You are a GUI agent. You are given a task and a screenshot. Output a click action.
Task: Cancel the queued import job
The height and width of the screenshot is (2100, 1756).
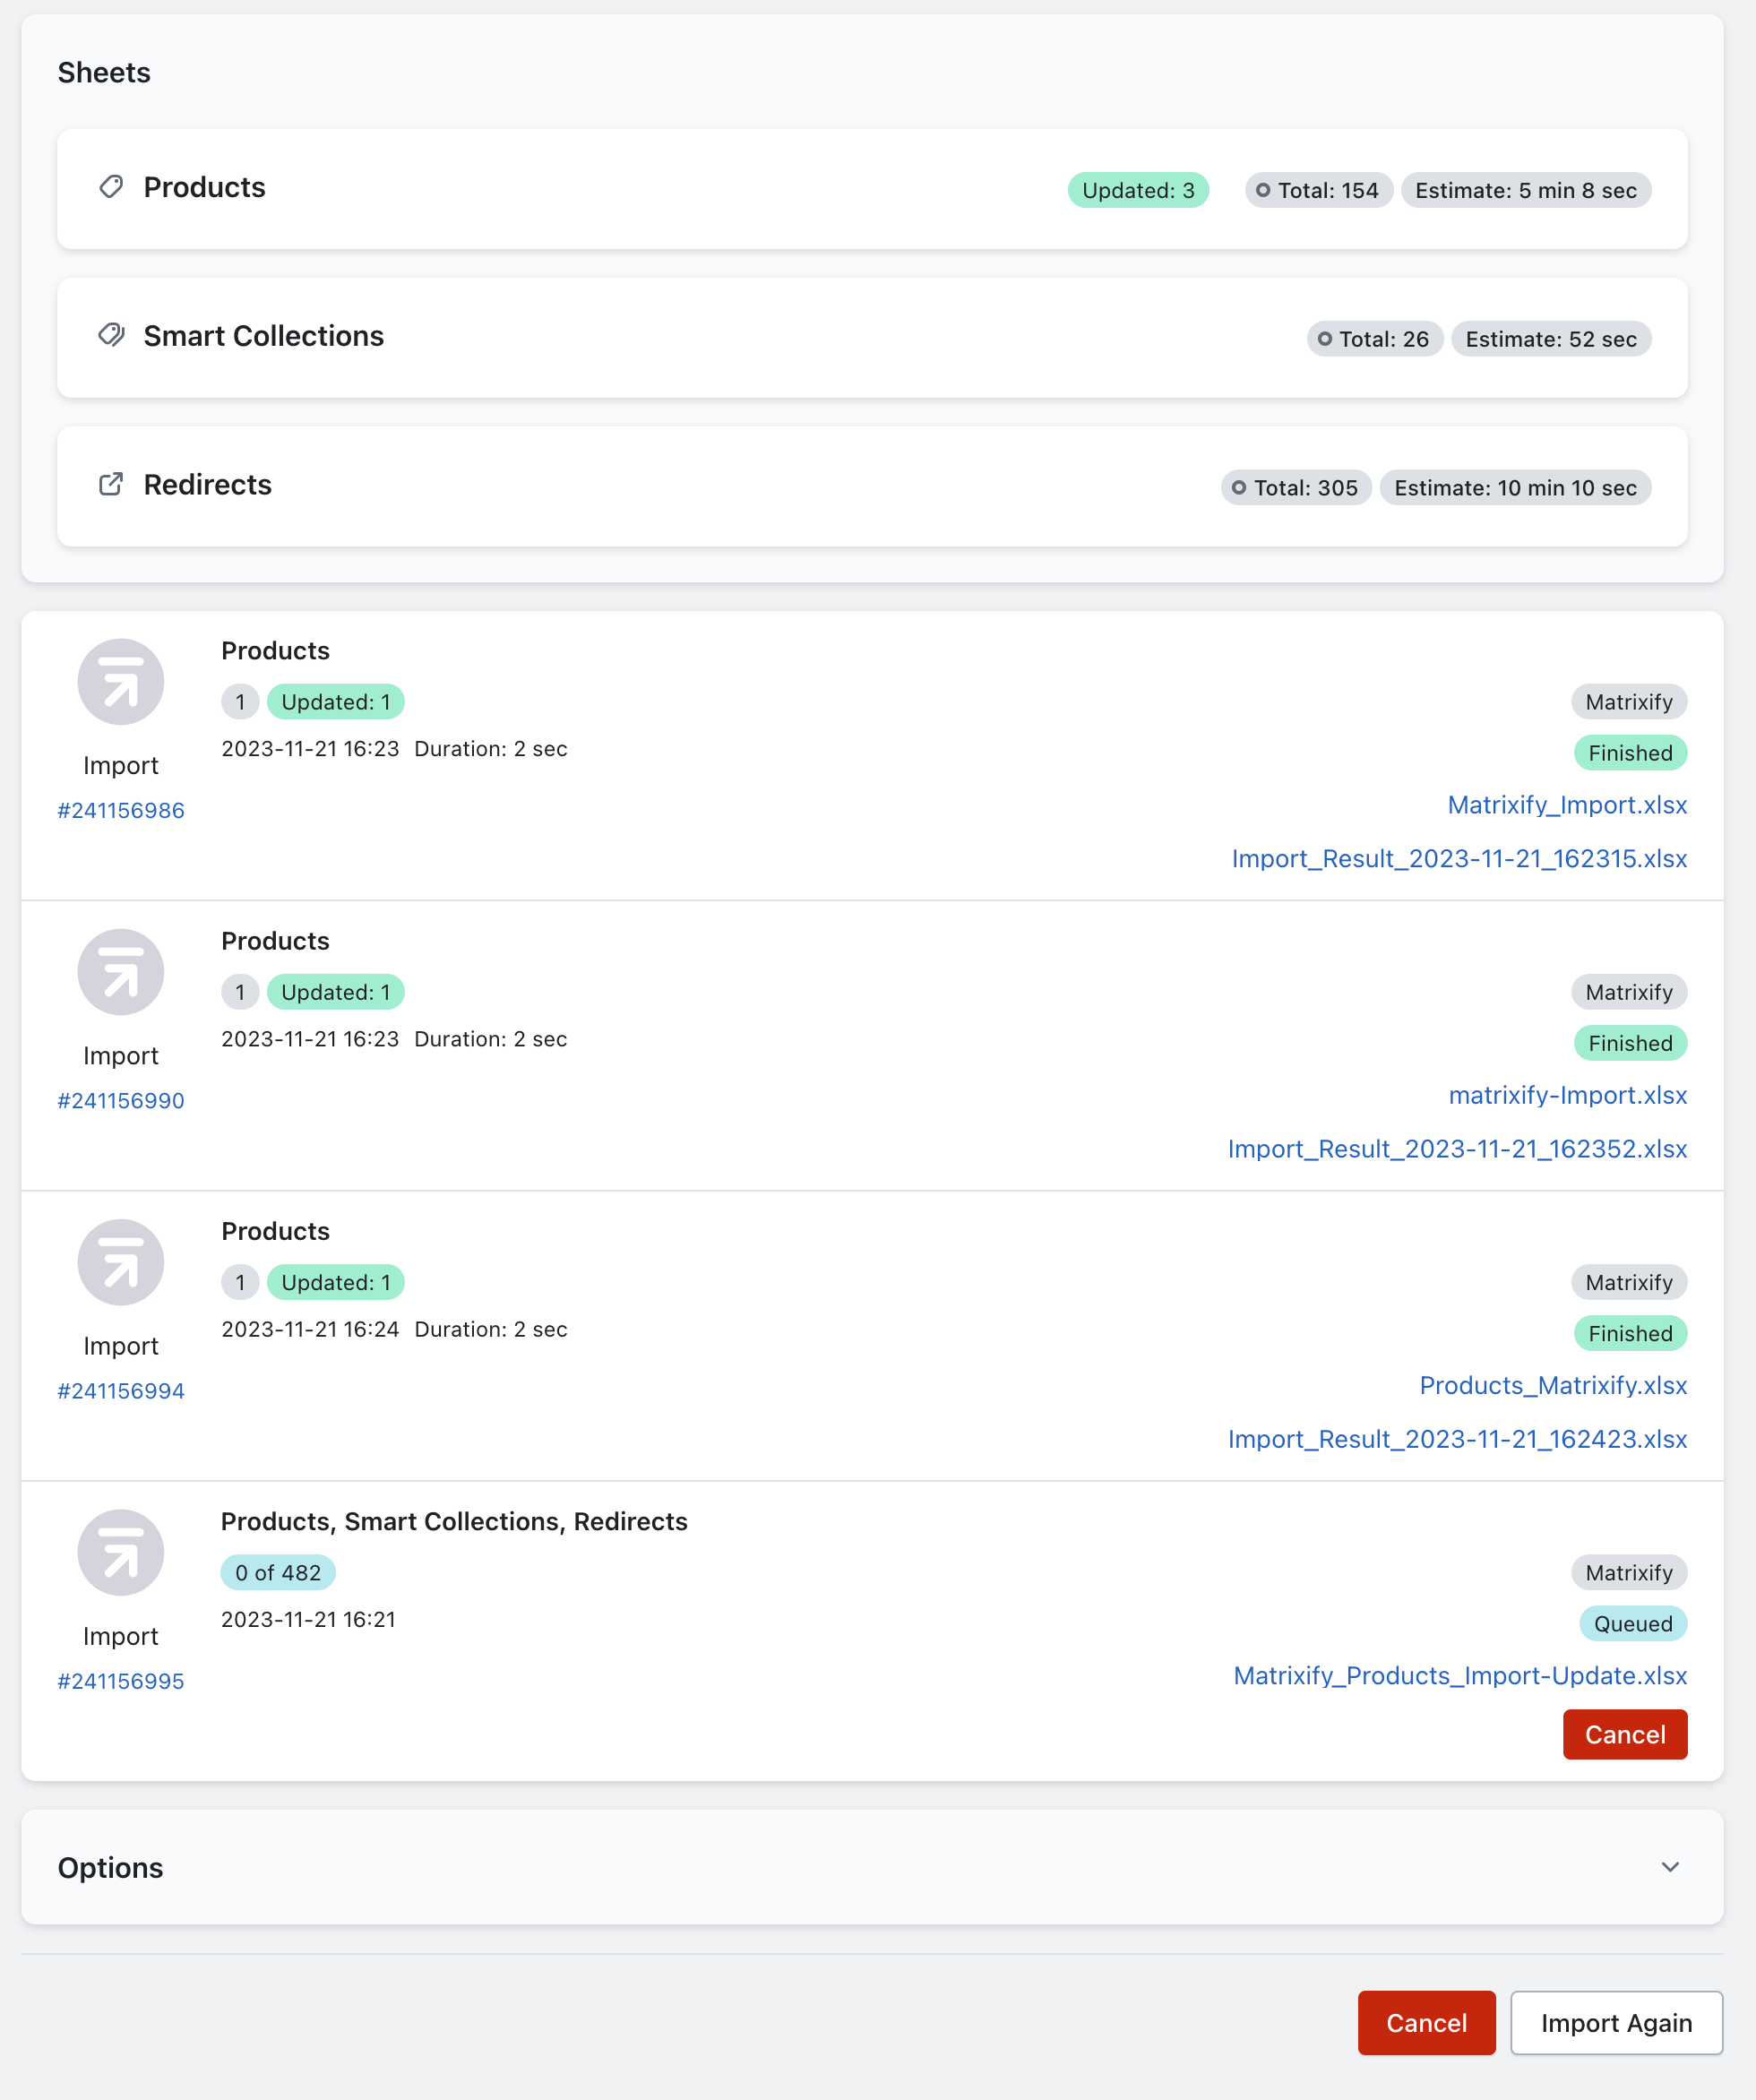point(1624,1735)
